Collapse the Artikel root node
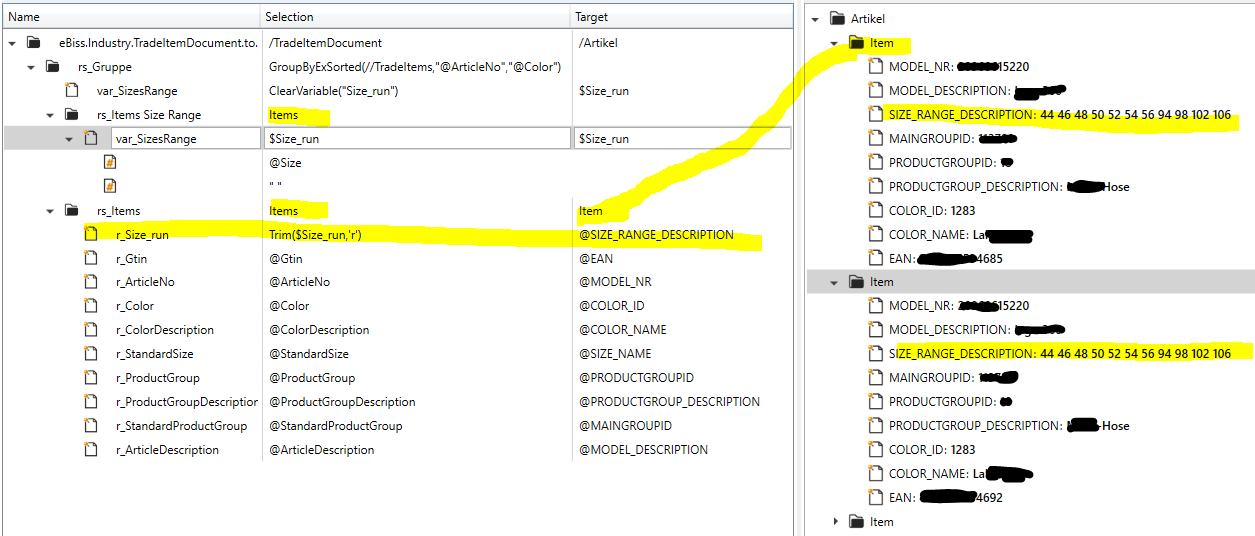 click(816, 19)
